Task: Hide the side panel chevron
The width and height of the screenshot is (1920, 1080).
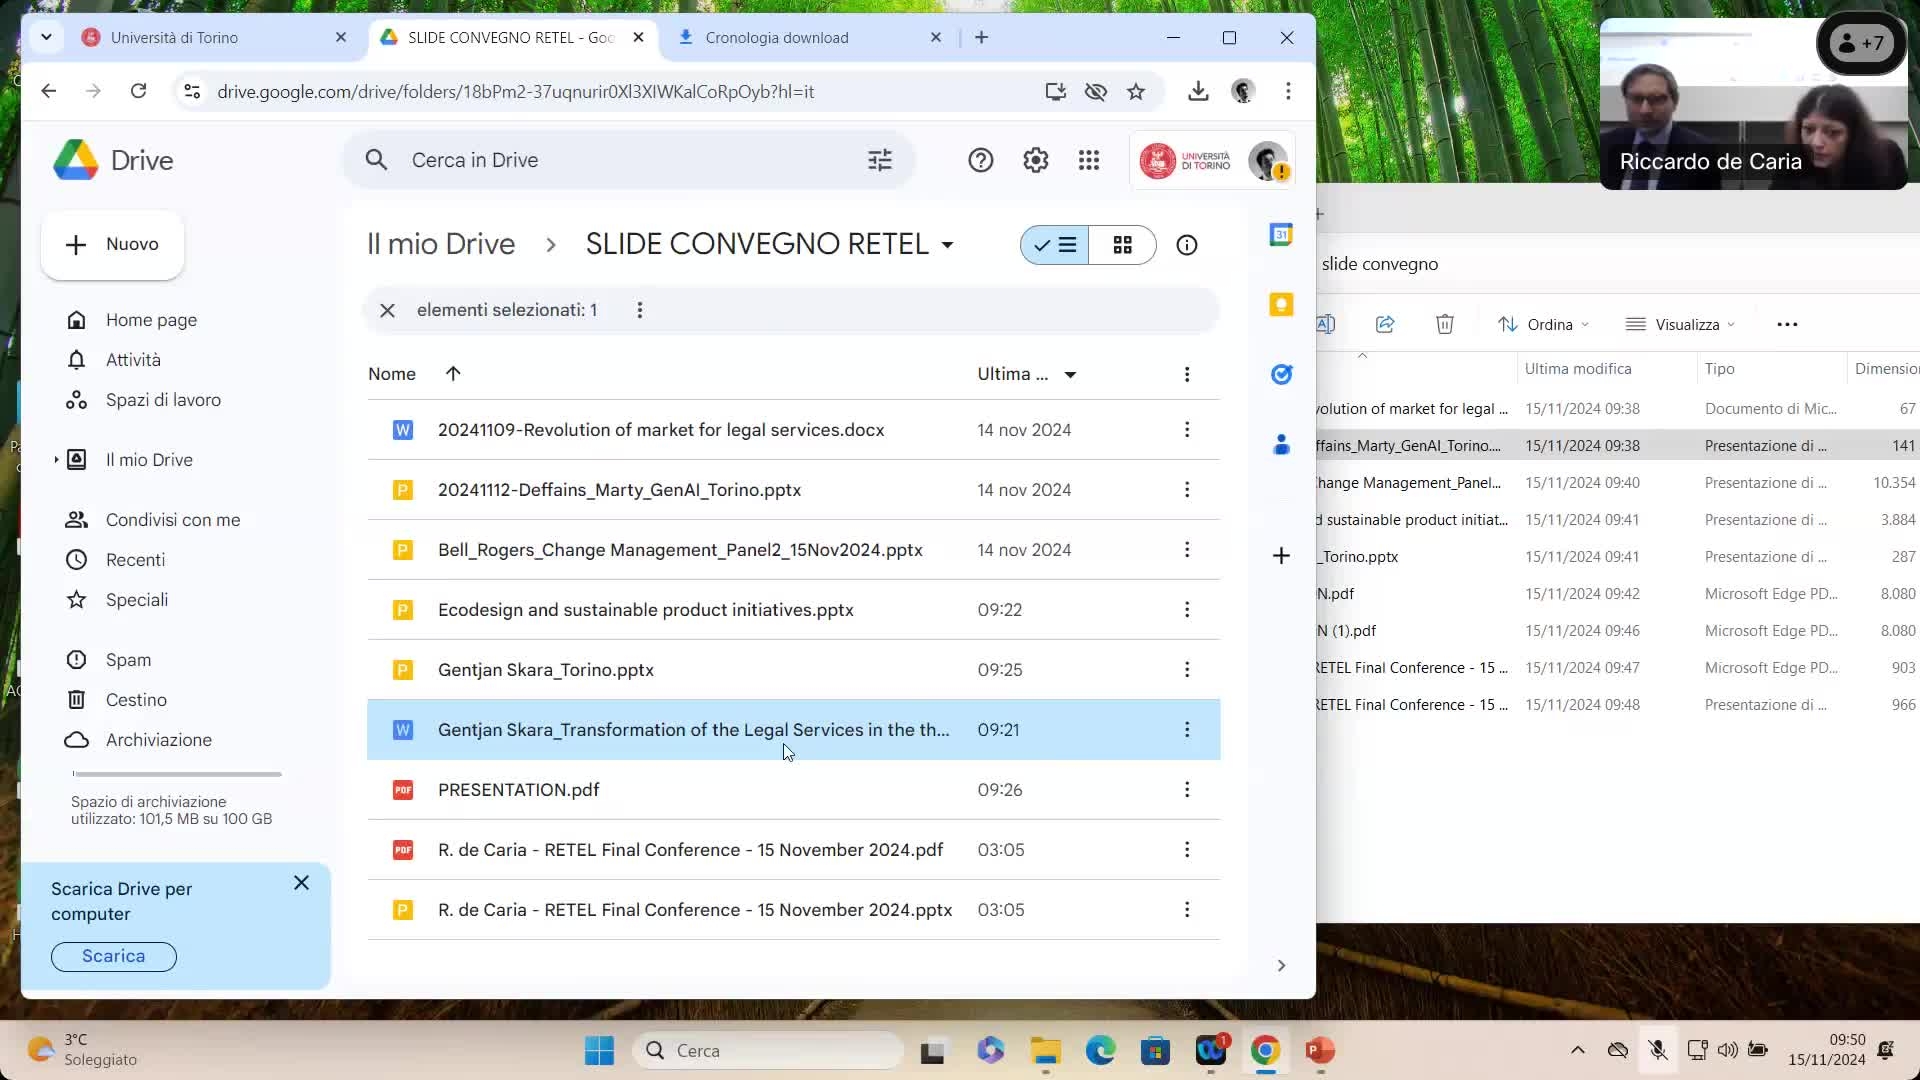Action: (x=1281, y=965)
